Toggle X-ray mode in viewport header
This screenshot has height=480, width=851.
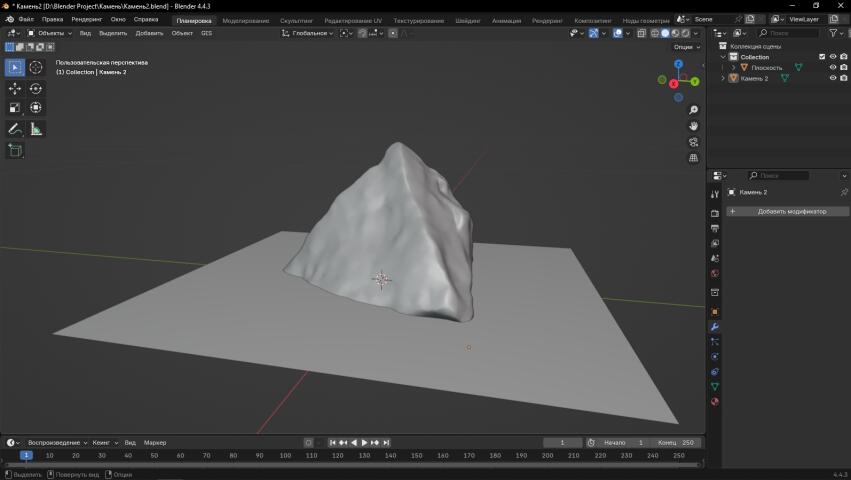[x=641, y=33]
